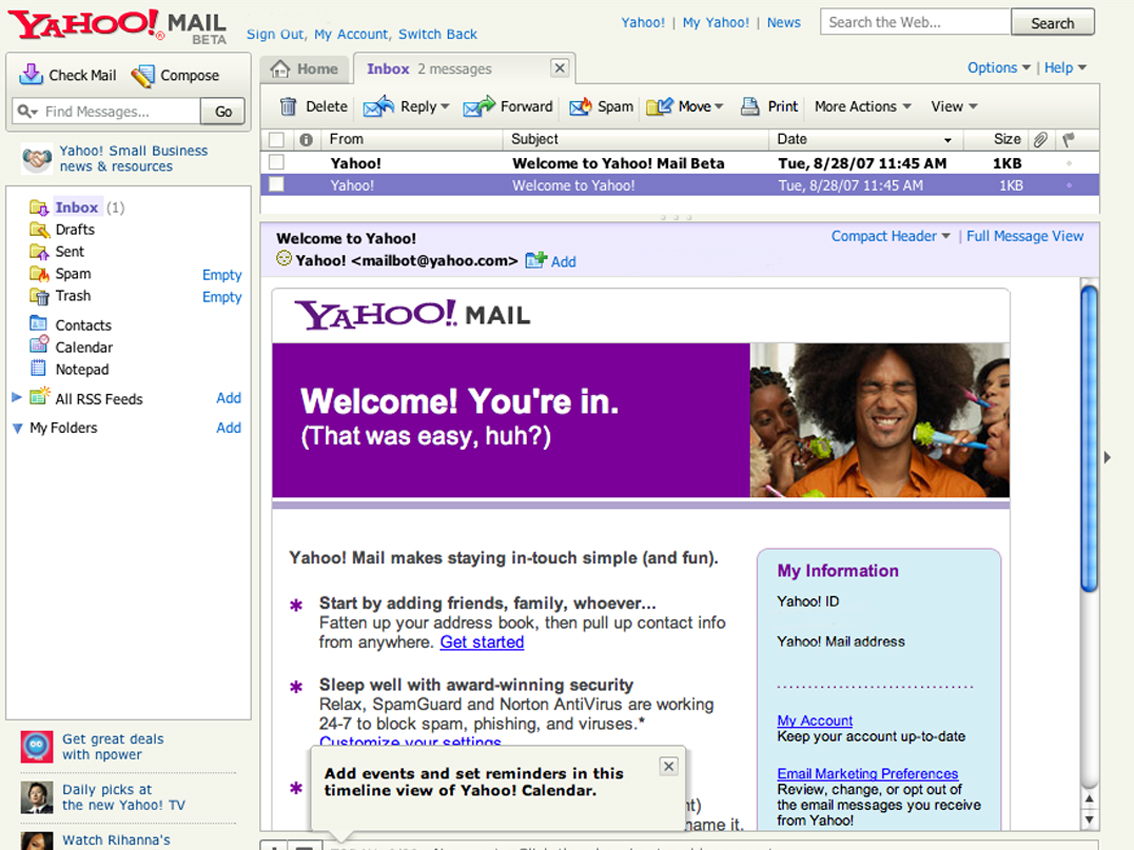
Task: Click the Search the Web input field
Action: 915,22
